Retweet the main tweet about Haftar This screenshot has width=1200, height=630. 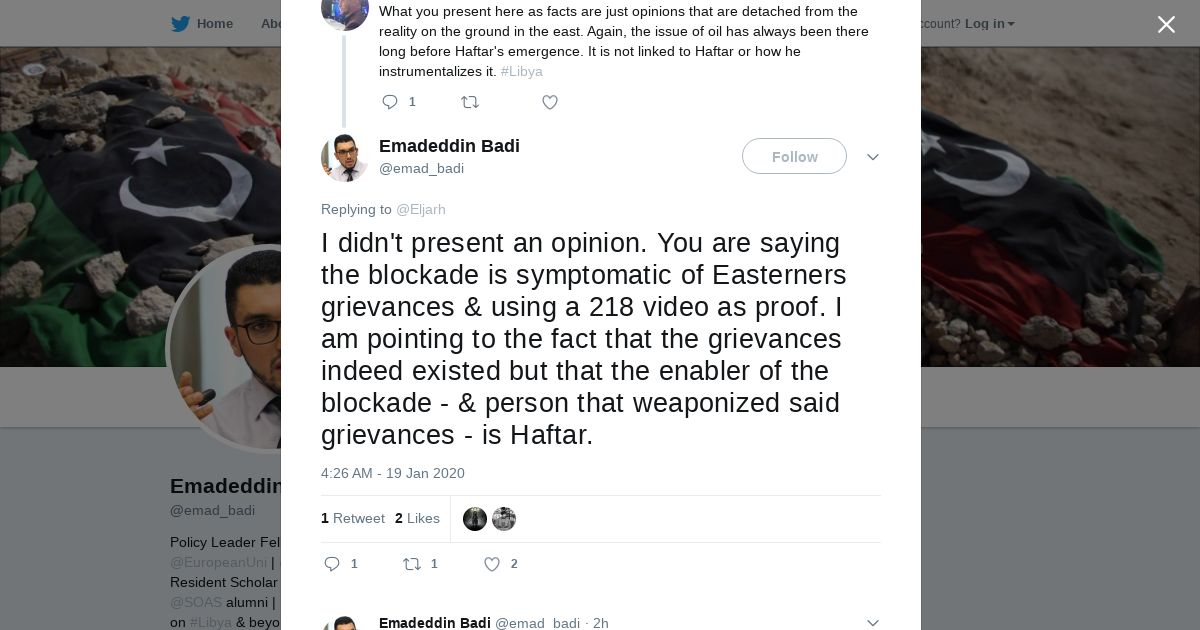point(412,564)
